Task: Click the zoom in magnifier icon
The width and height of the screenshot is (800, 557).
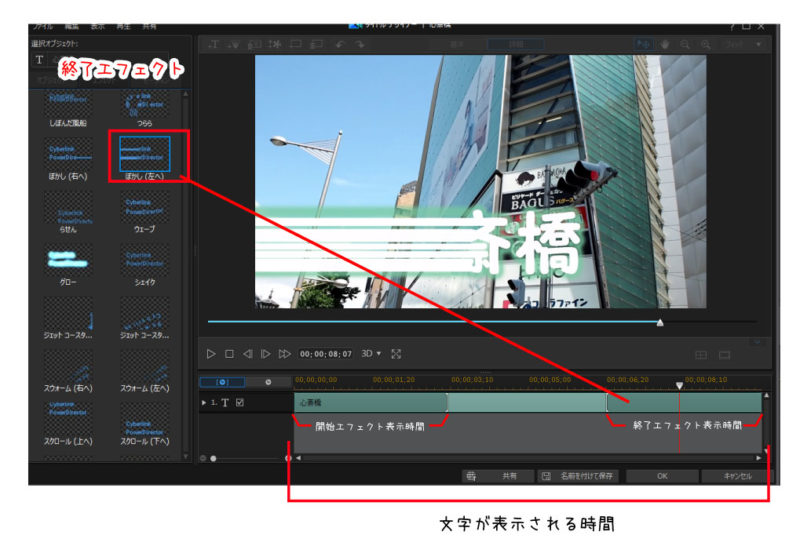Action: pyautogui.click(x=707, y=44)
